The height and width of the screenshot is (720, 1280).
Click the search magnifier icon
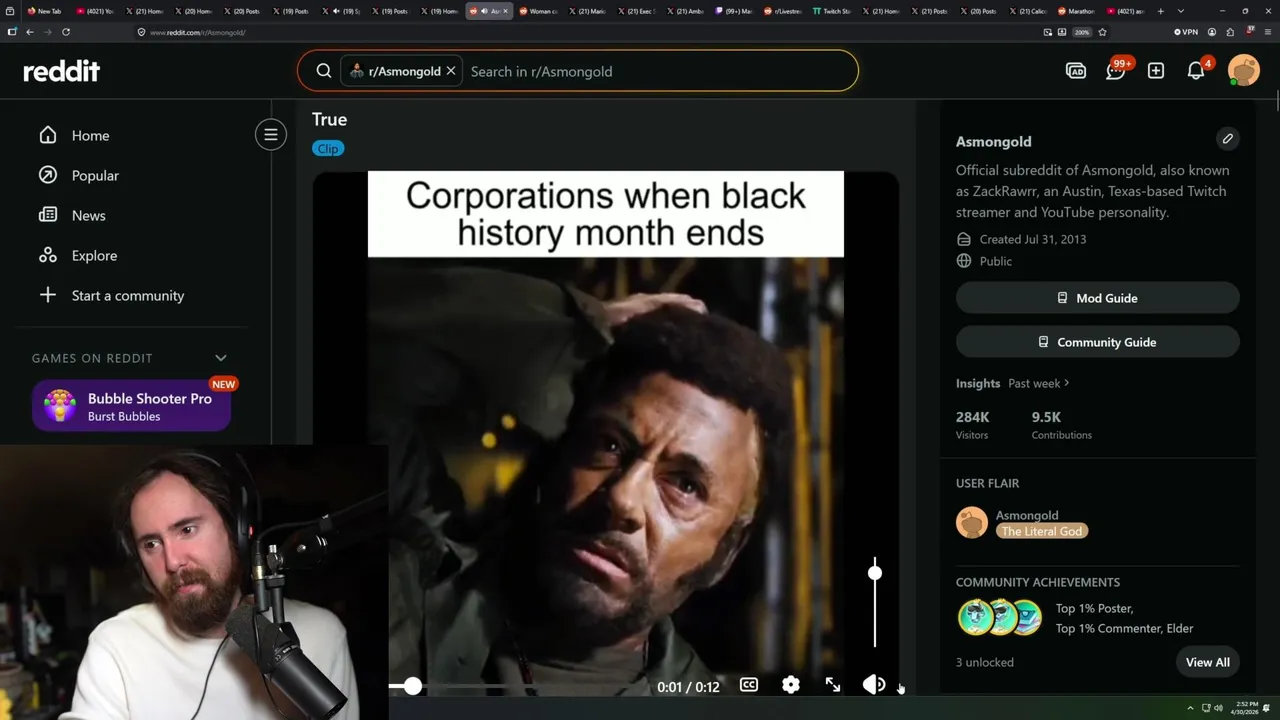[x=324, y=71]
